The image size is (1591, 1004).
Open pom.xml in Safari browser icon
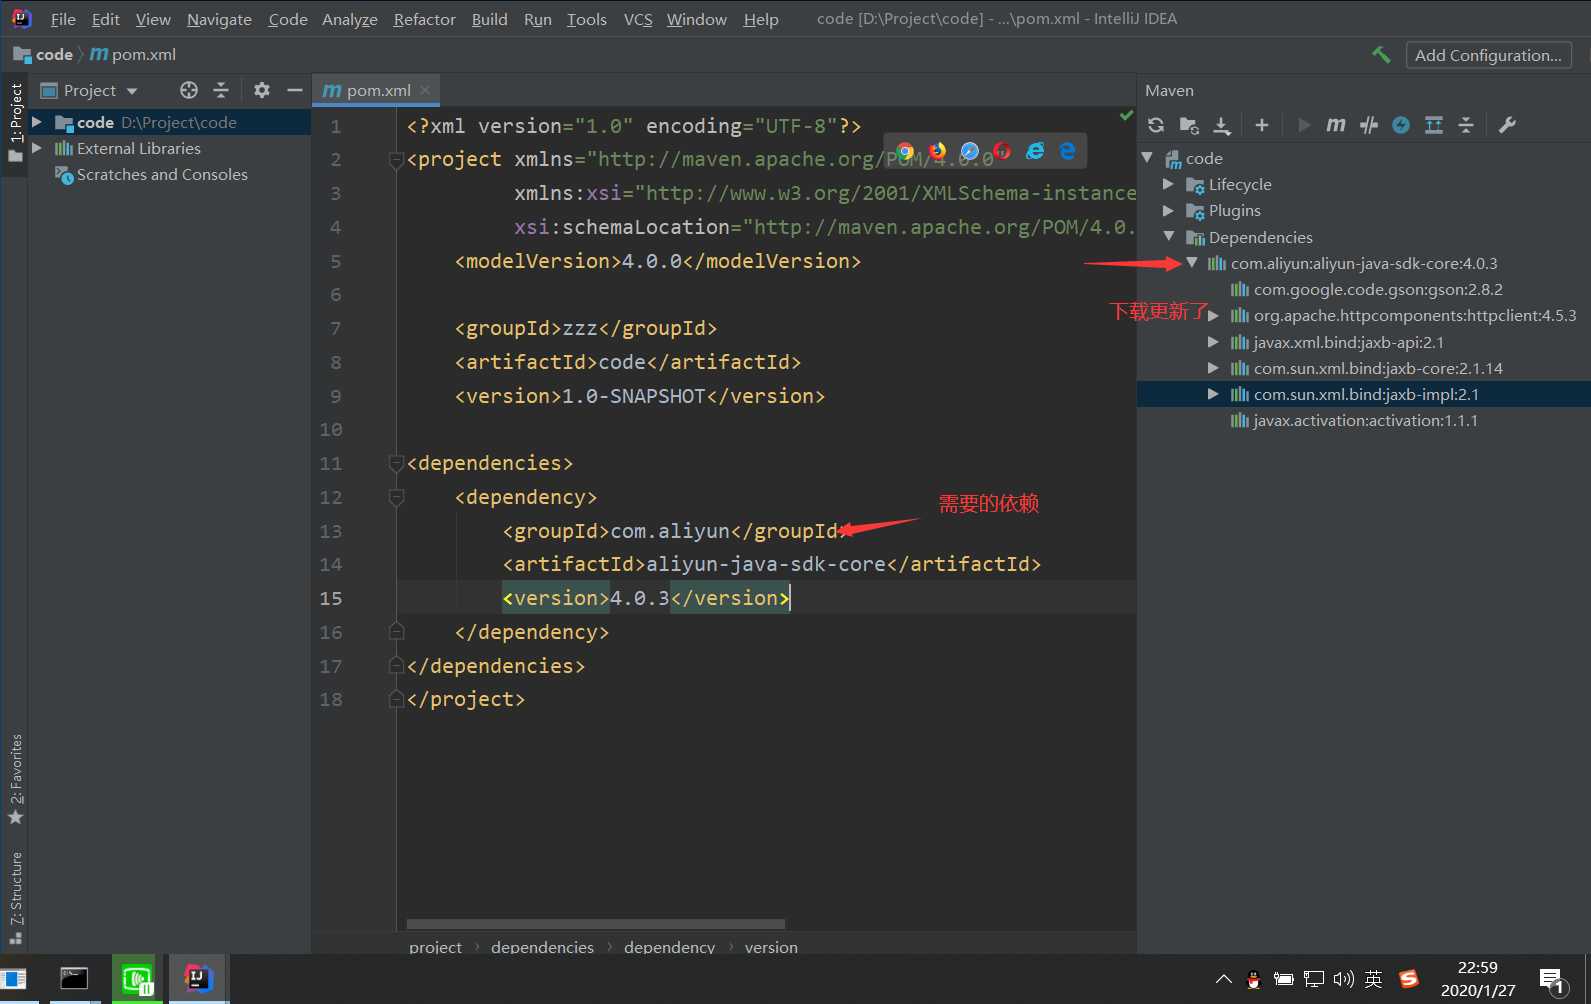tap(970, 151)
